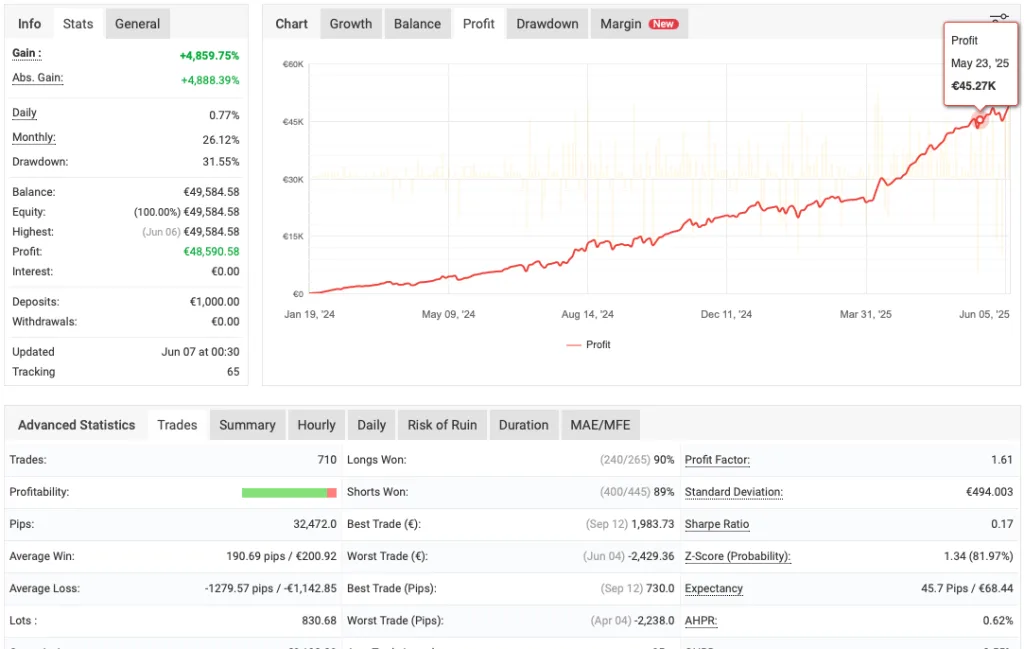The image size is (1024, 649).
Task: Open the Duration statistics tab
Action: tap(524, 424)
